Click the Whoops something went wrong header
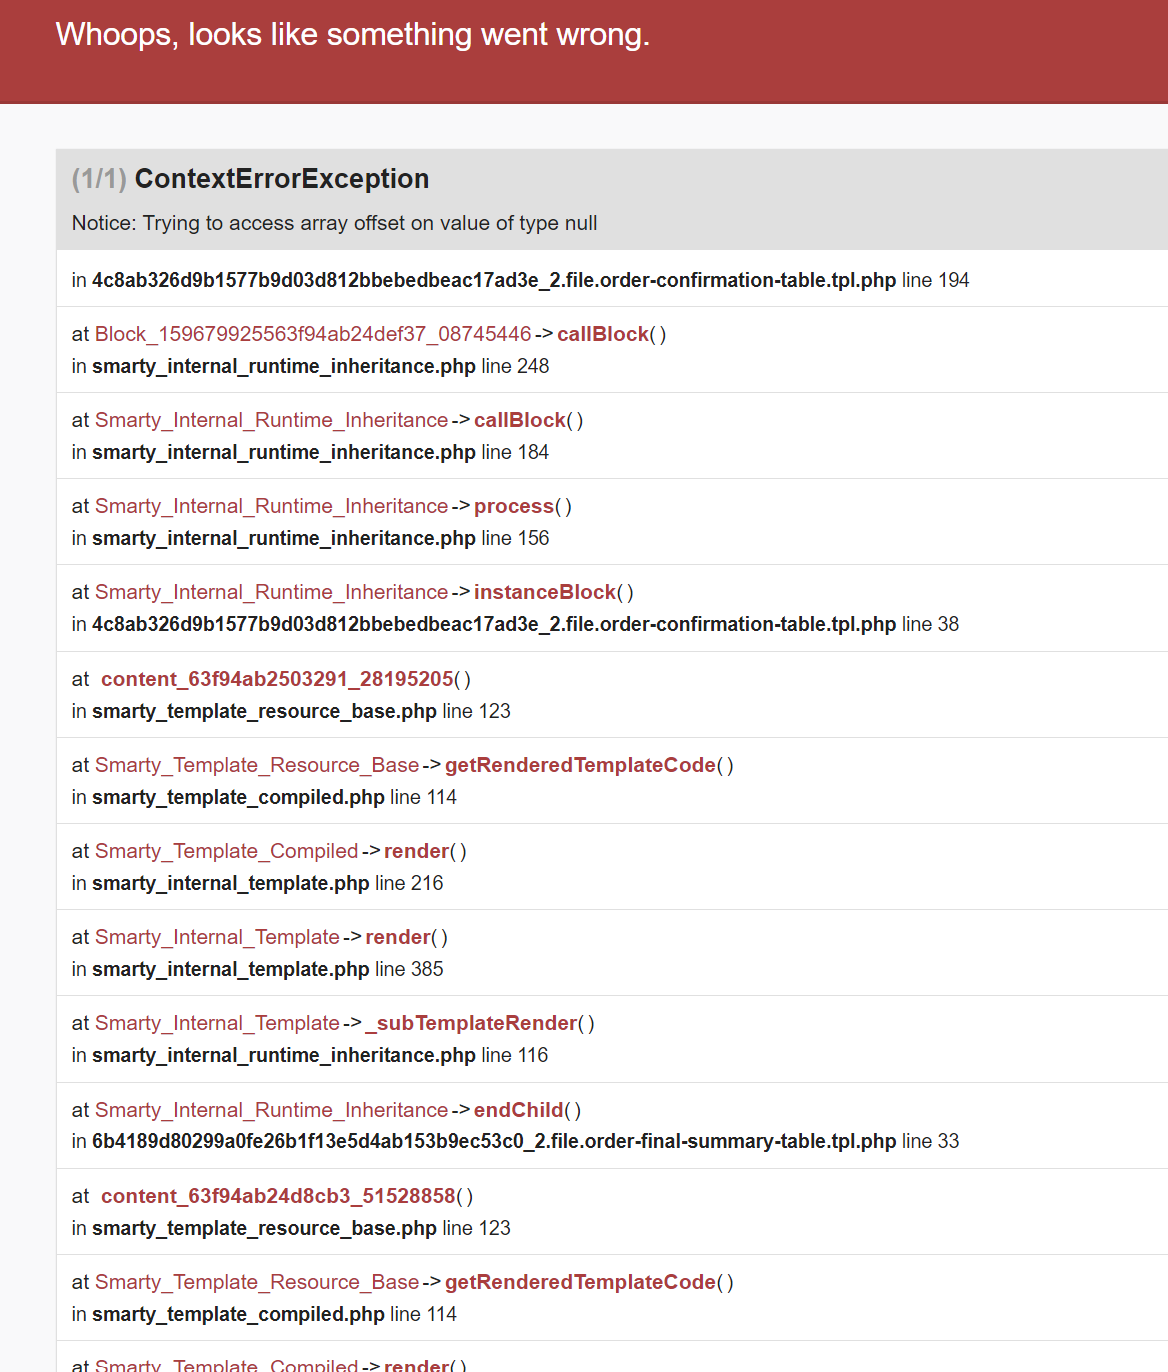Viewport: 1168px width, 1372px height. pyautogui.click(x=352, y=34)
